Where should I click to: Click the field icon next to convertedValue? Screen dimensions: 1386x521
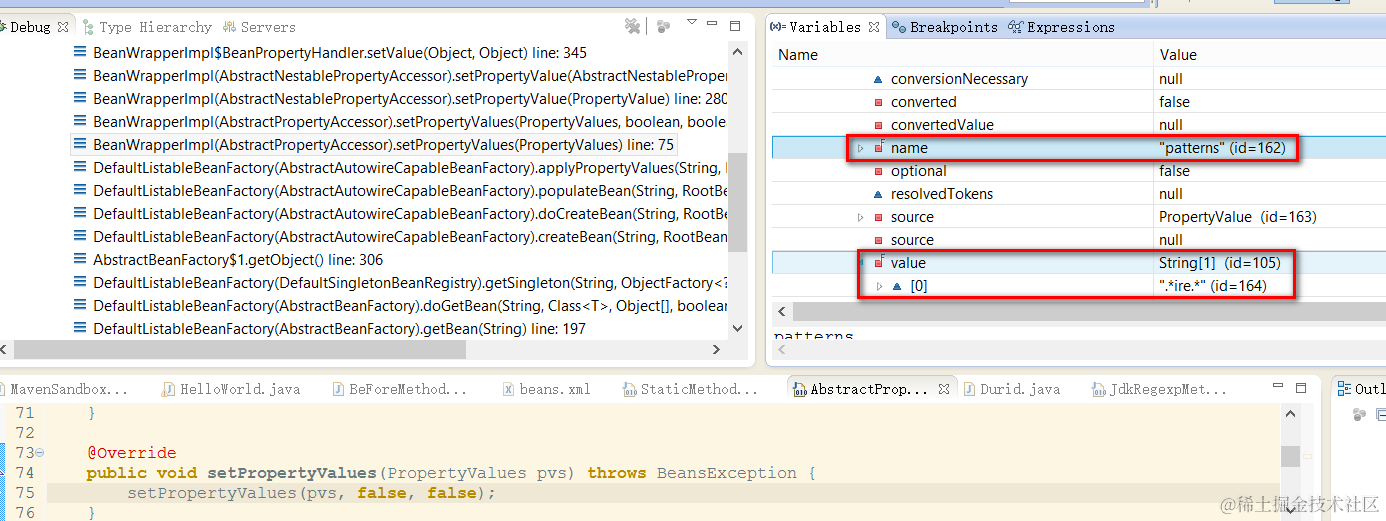[x=878, y=125]
